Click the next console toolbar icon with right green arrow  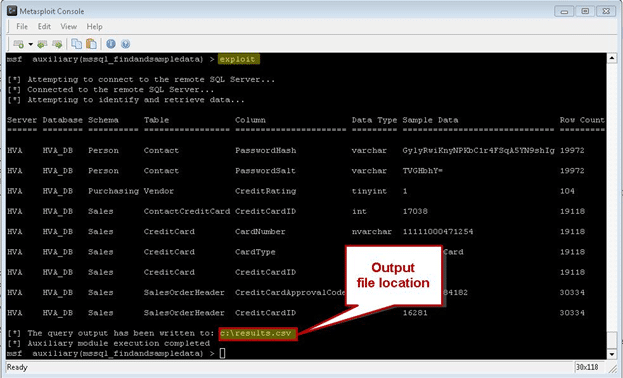pyautogui.click(x=57, y=44)
